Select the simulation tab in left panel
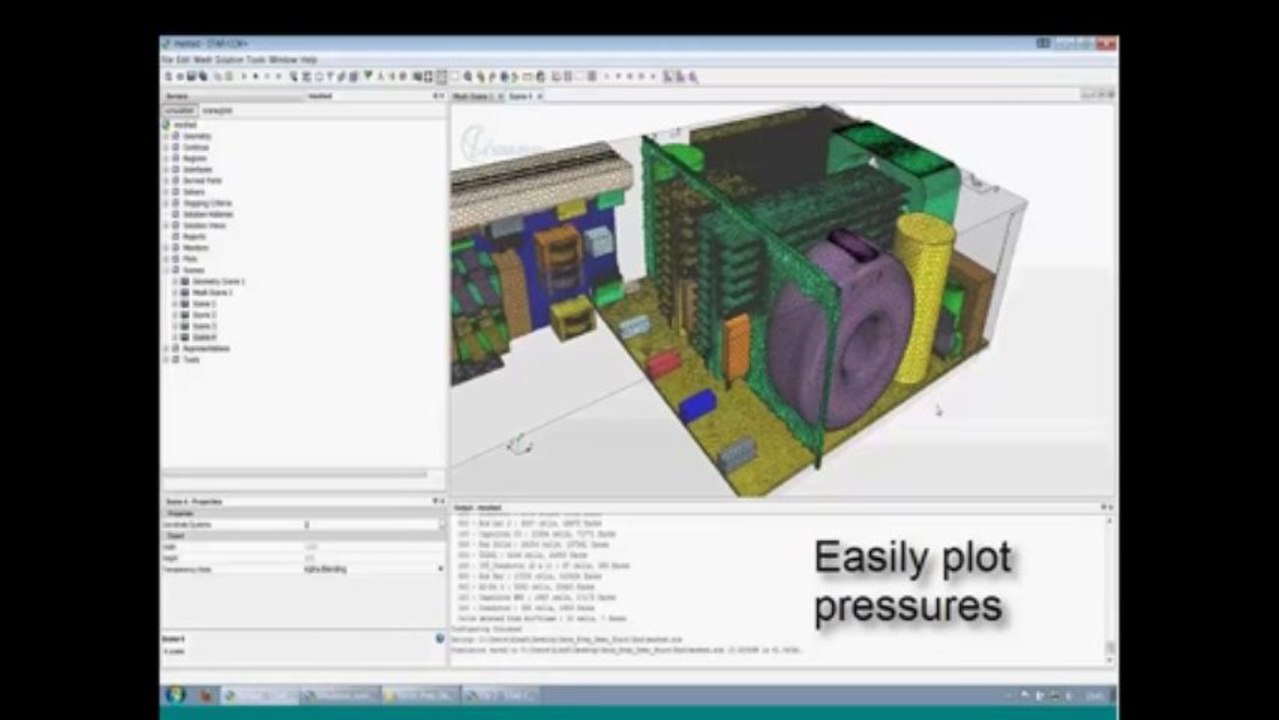This screenshot has width=1279, height=720. click(180, 110)
